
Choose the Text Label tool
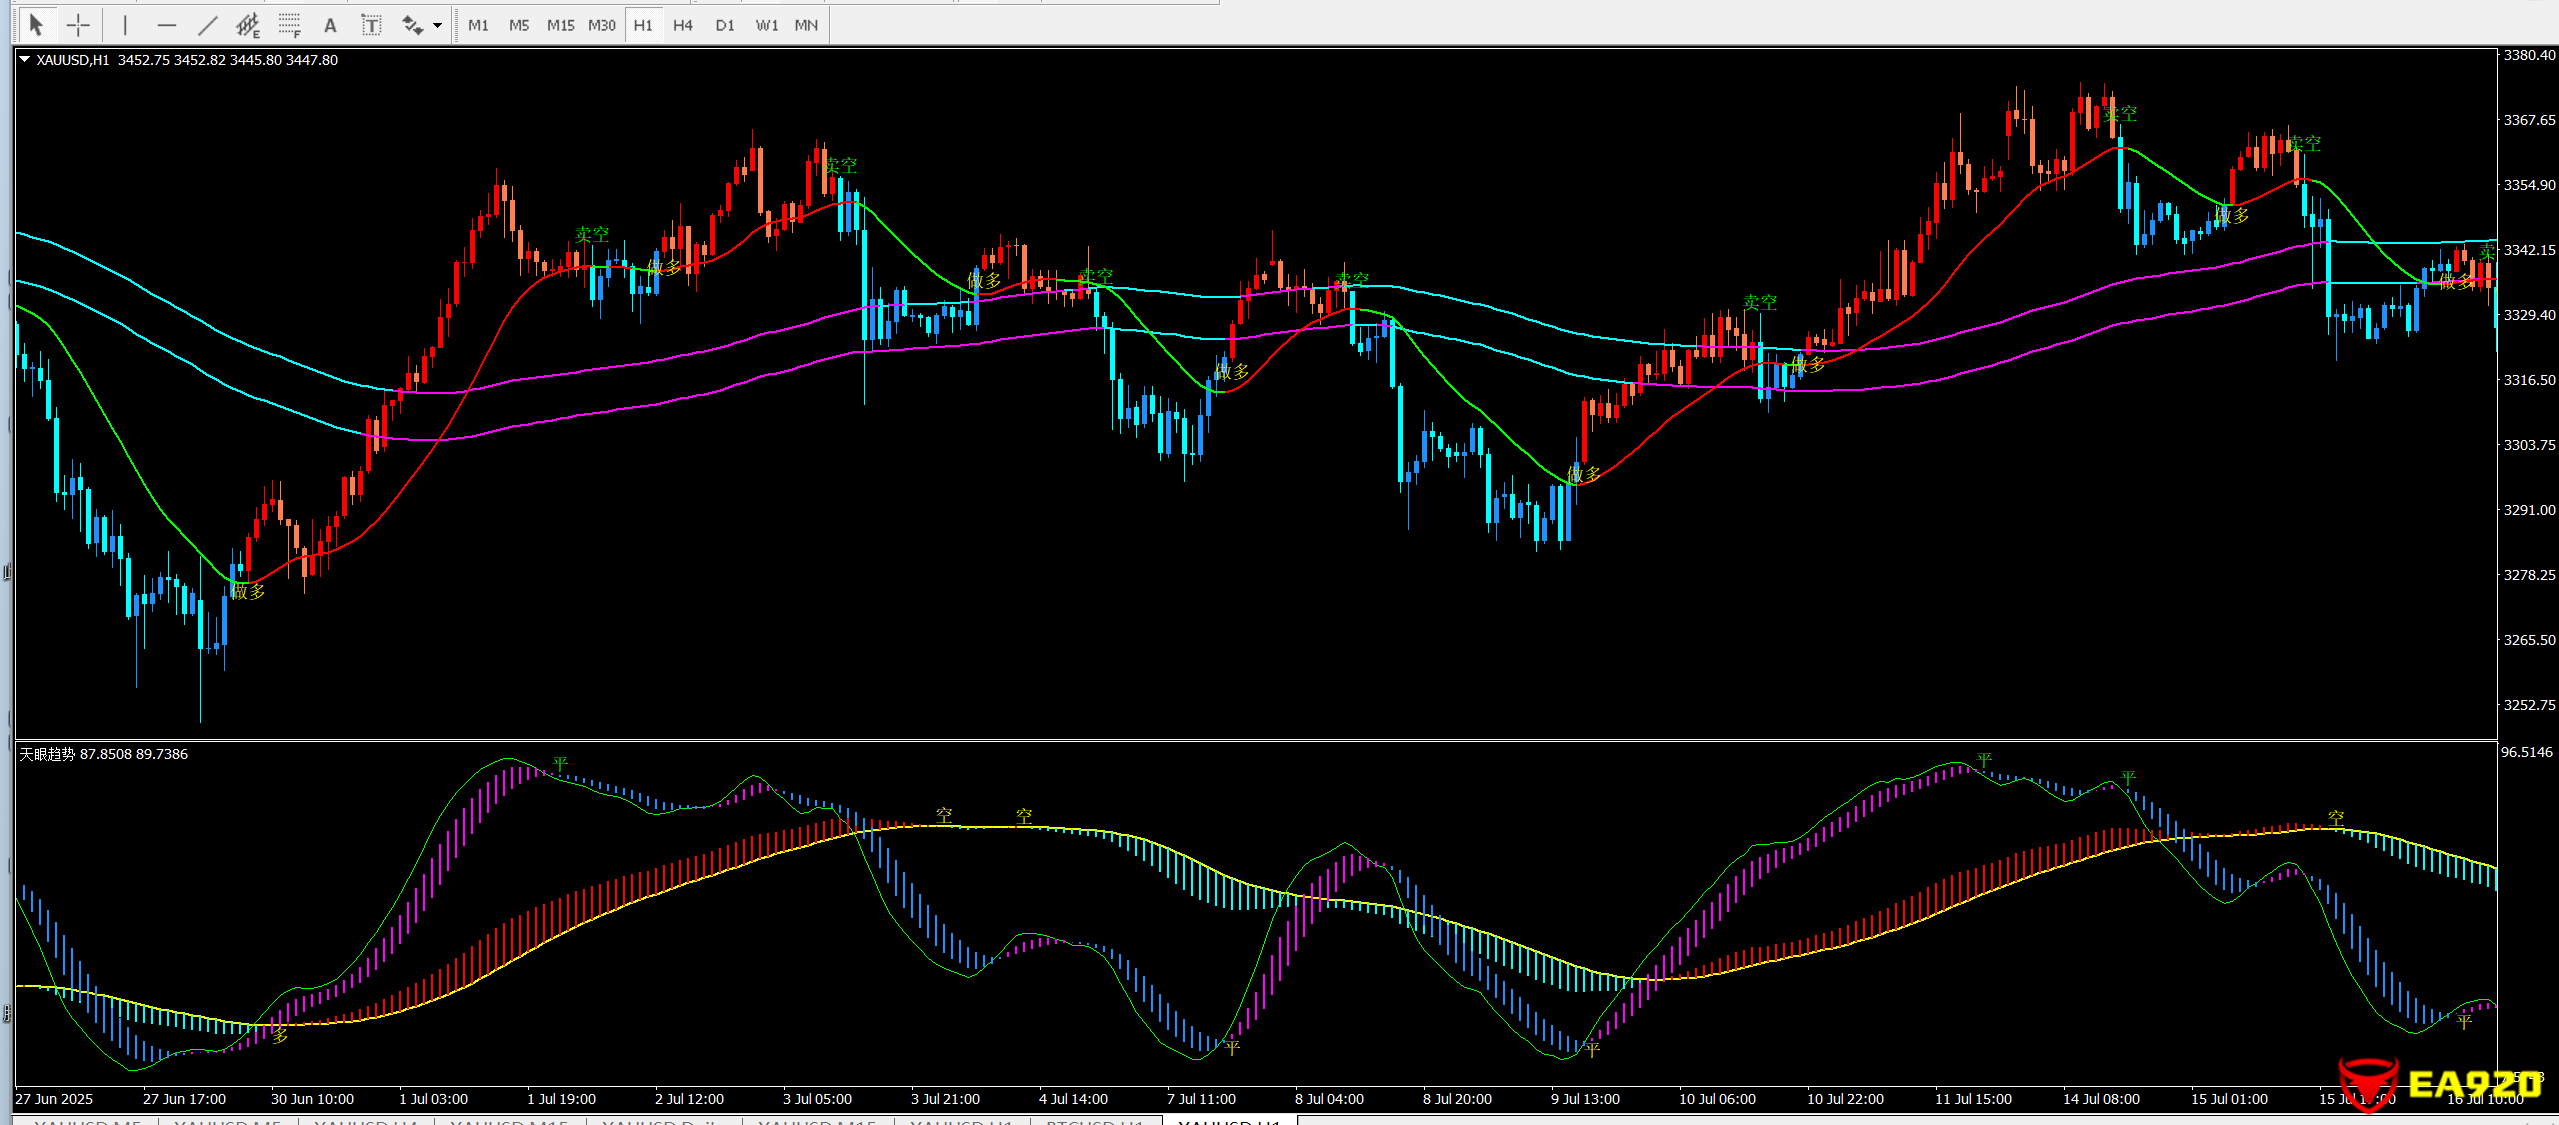pos(371,25)
